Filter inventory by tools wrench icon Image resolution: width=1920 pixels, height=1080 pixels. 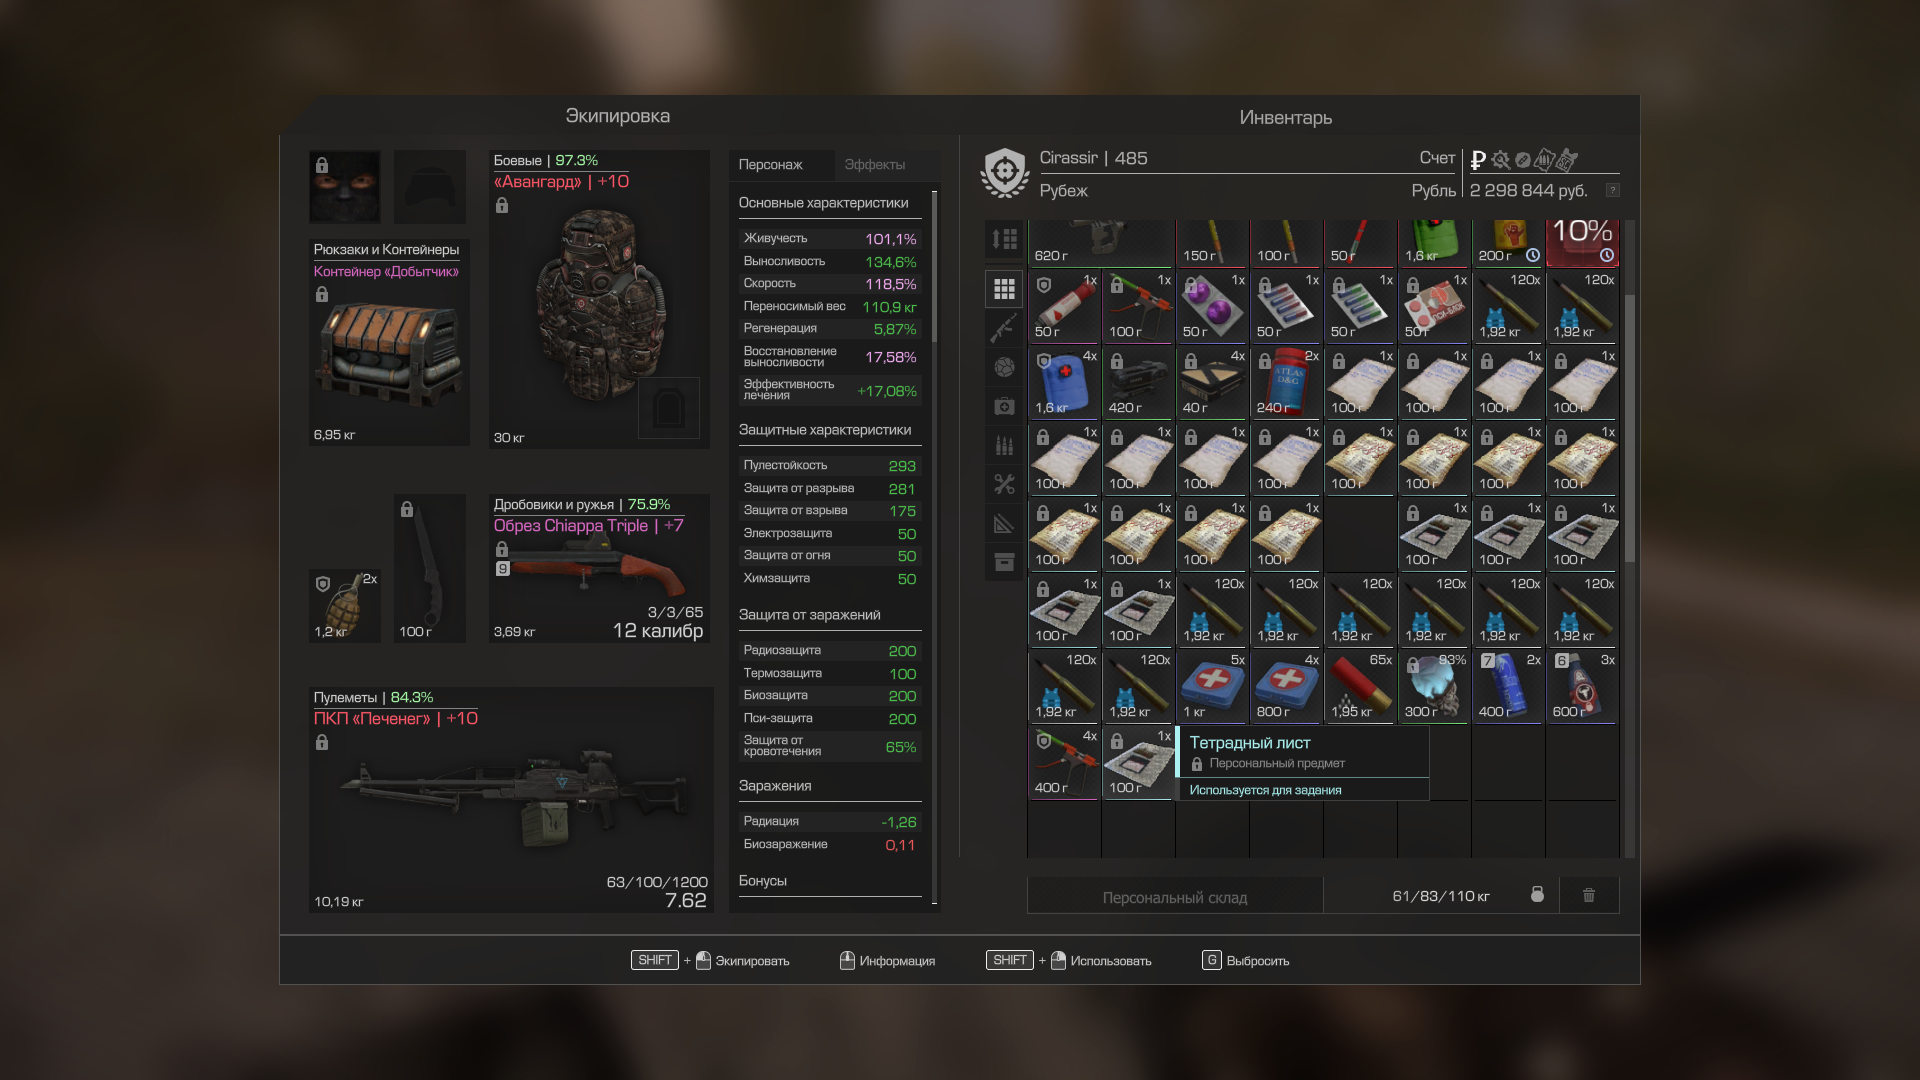point(1004,484)
